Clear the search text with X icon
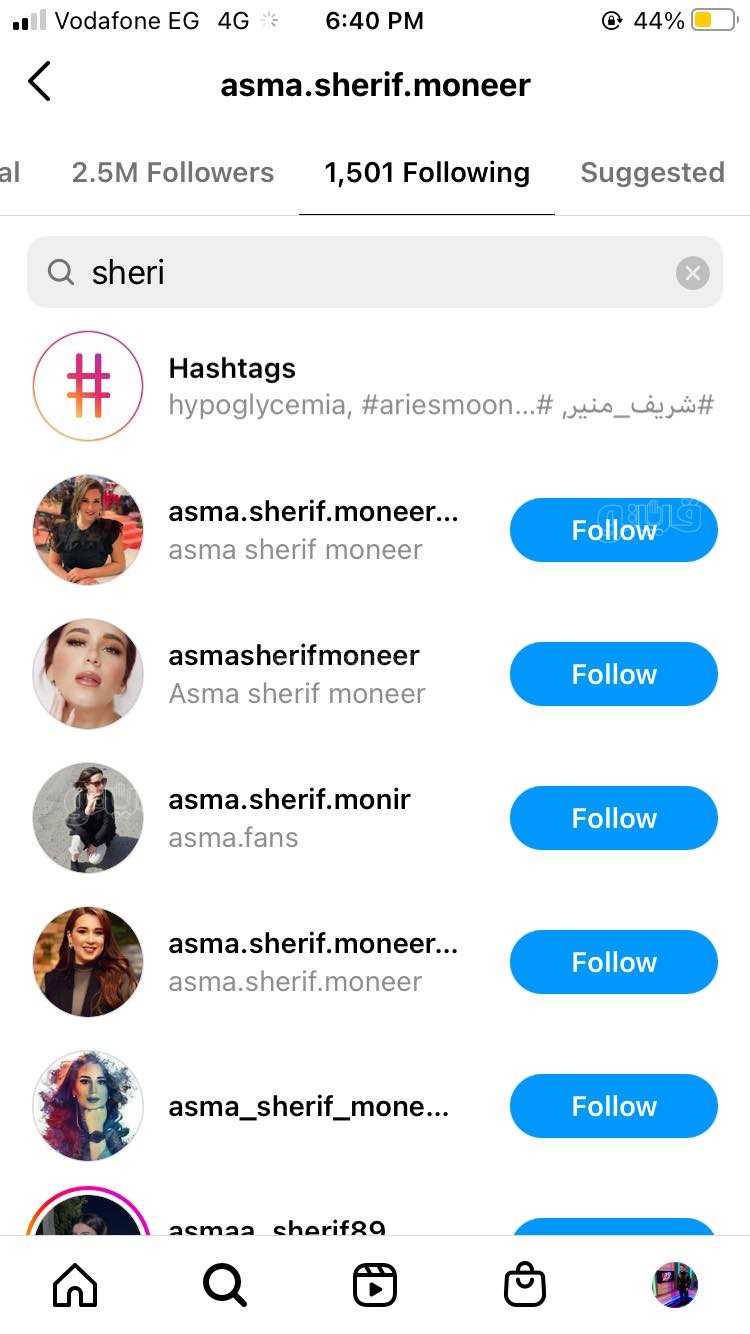 (692, 272)
